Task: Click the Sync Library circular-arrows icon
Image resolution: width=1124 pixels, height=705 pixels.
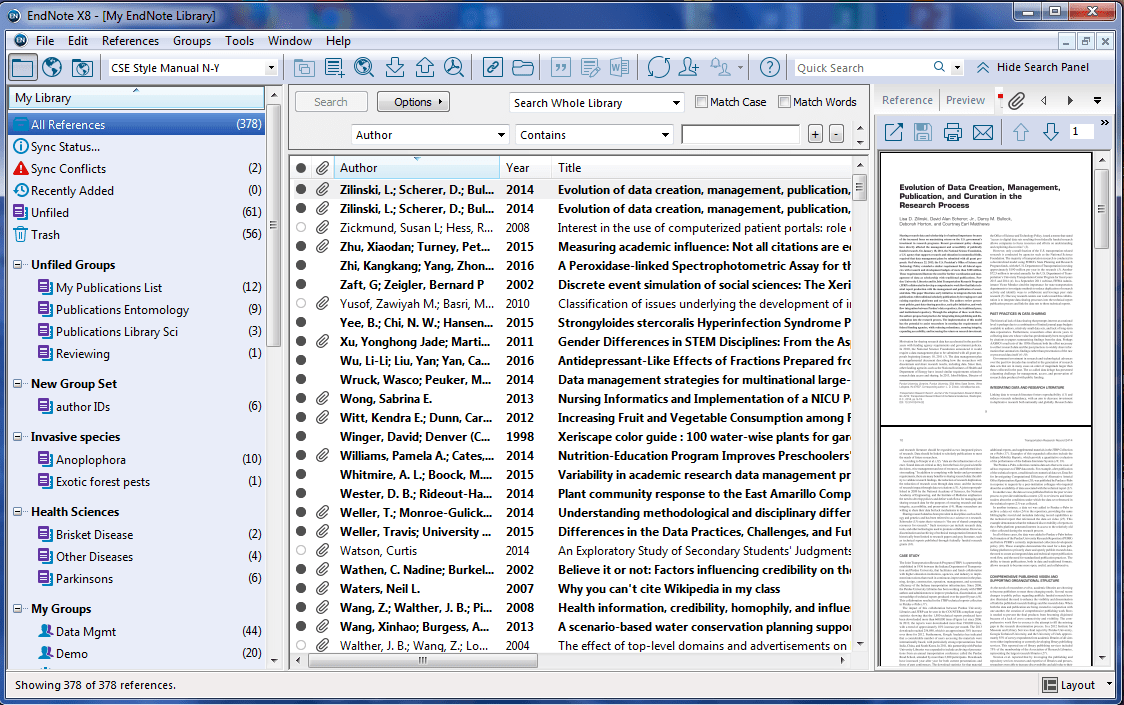Action: [x=658, y=68]
